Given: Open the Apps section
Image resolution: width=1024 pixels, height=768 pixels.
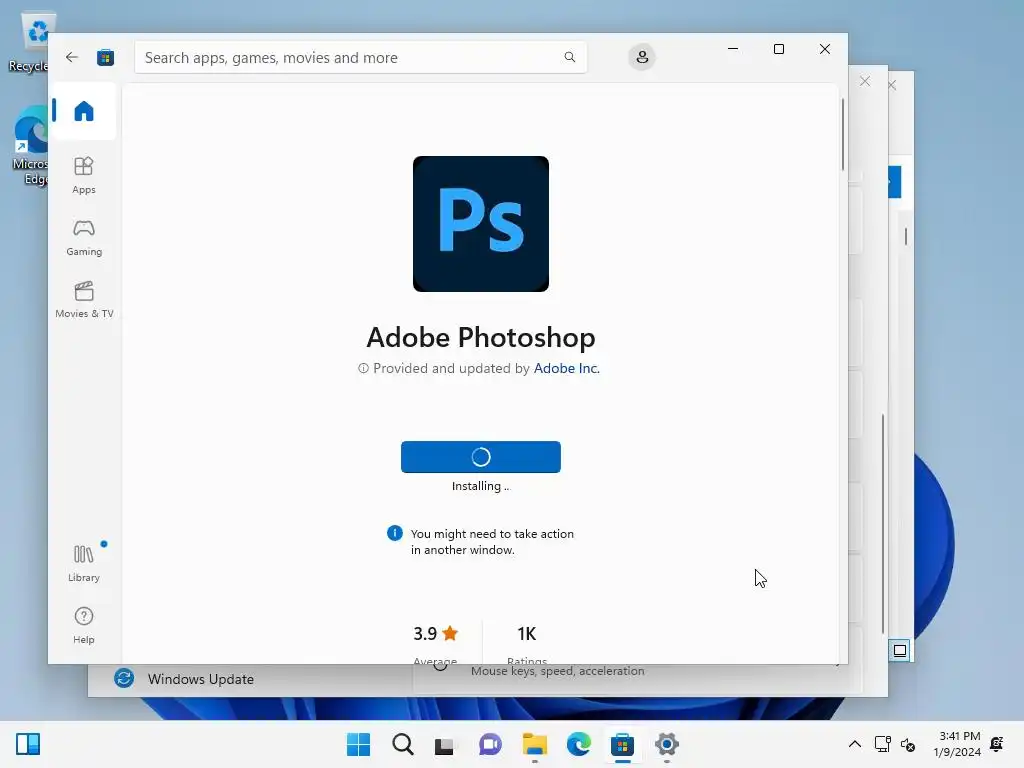Looking at the screenshot, I should point(84,175).
